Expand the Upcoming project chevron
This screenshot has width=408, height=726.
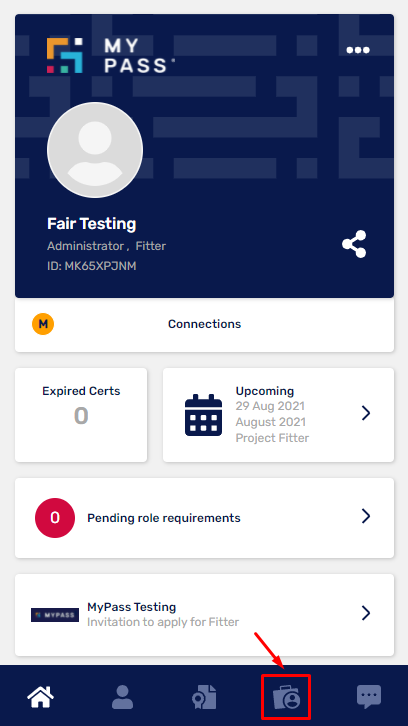(x=366, y=413)
